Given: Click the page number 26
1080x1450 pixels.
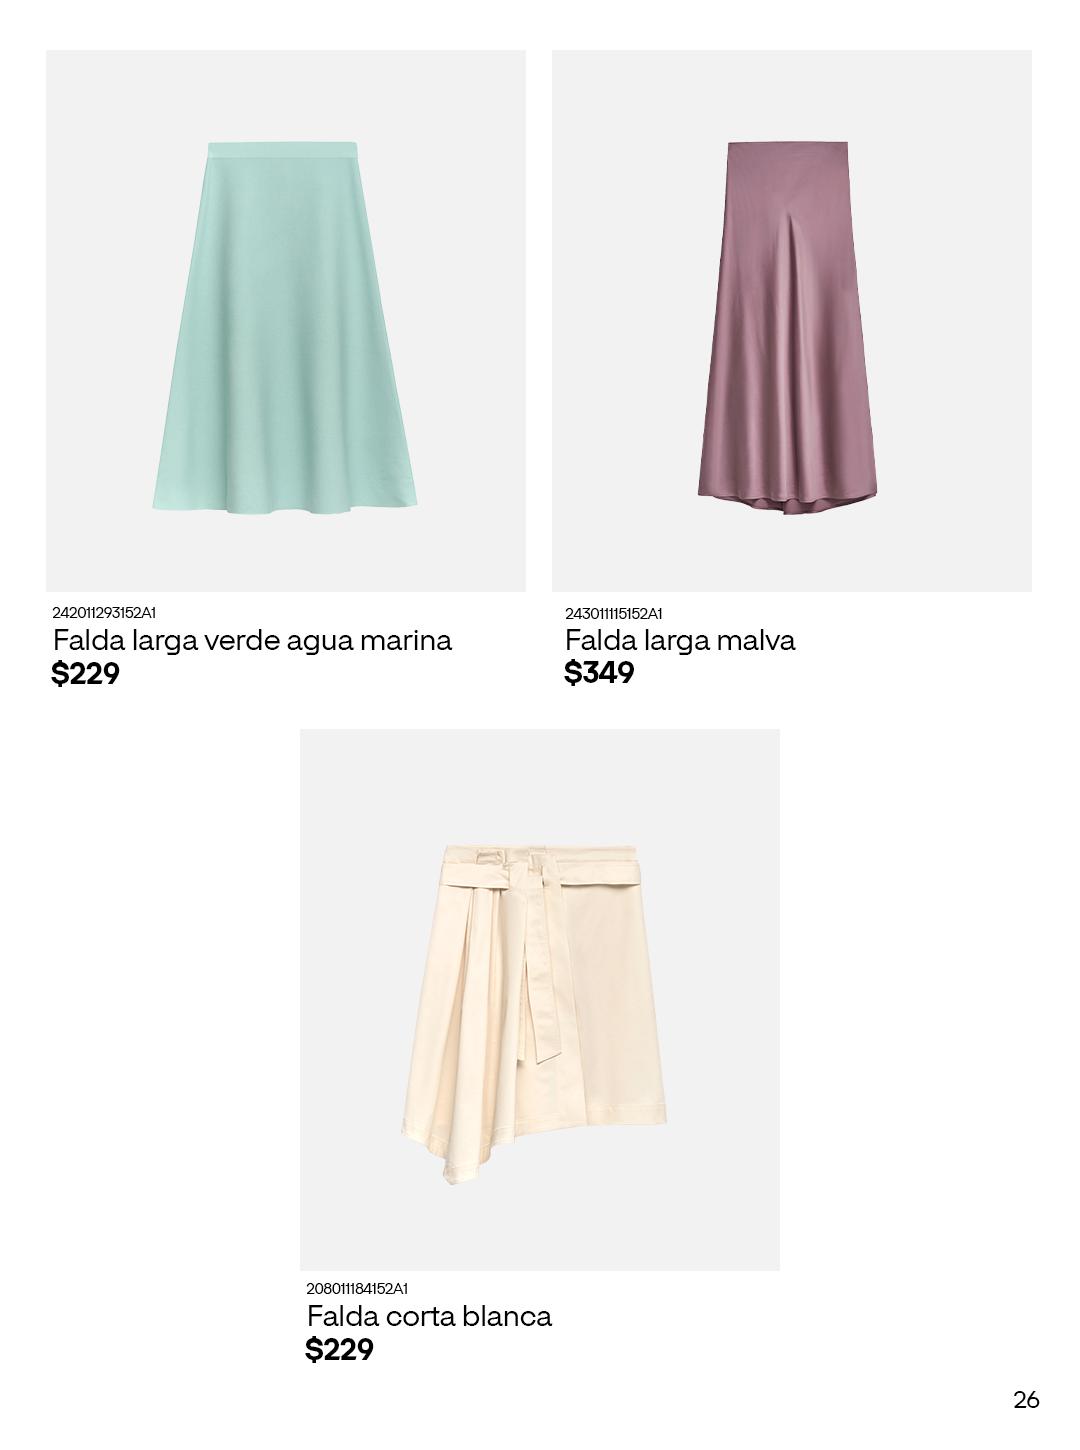Looking at the screenshot, I should 1026,1400.
